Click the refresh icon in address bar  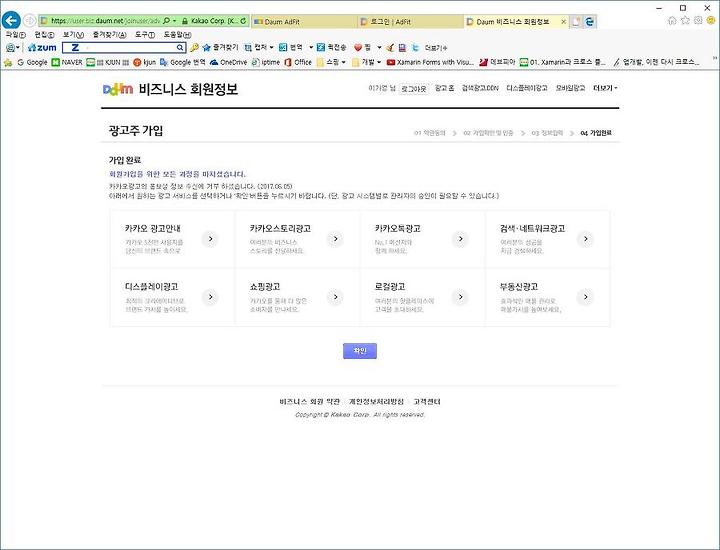point(243,21)
